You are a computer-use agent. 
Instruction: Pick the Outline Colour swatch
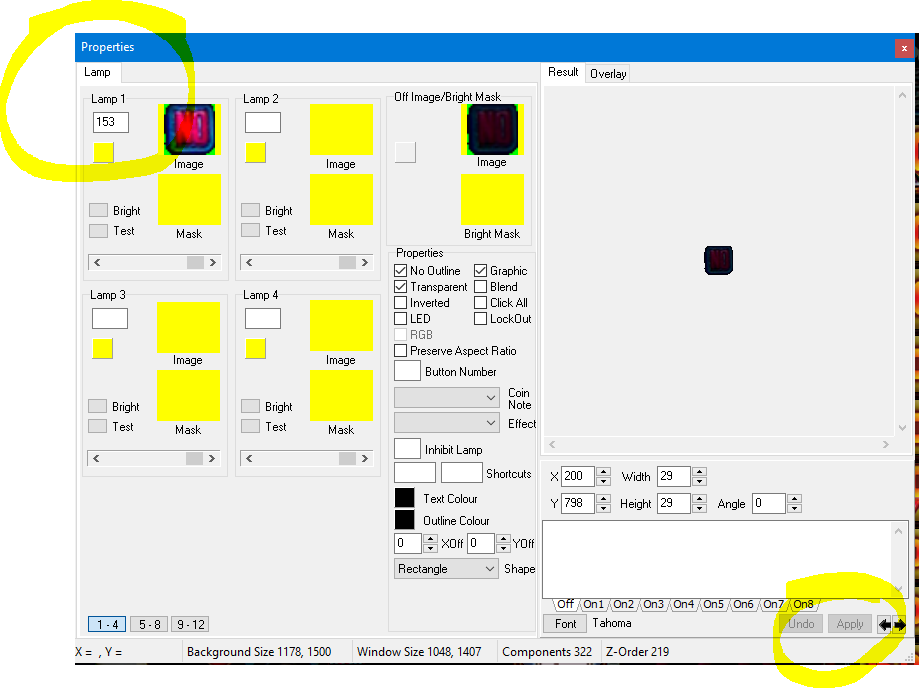tap(404, 520)
